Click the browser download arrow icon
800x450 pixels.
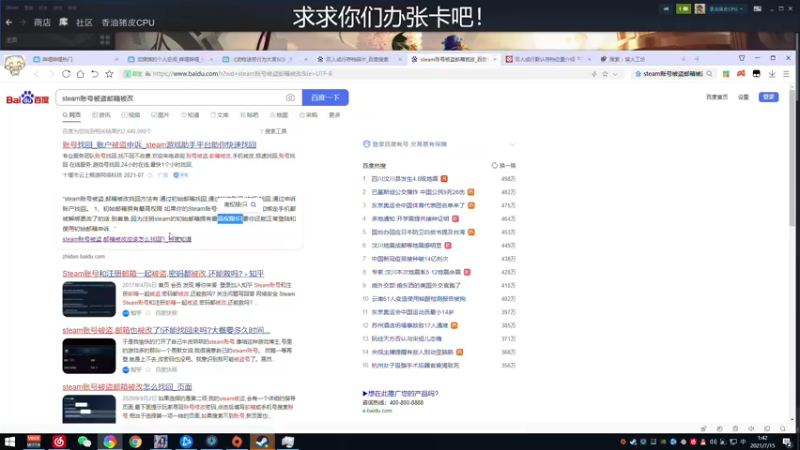772,74
